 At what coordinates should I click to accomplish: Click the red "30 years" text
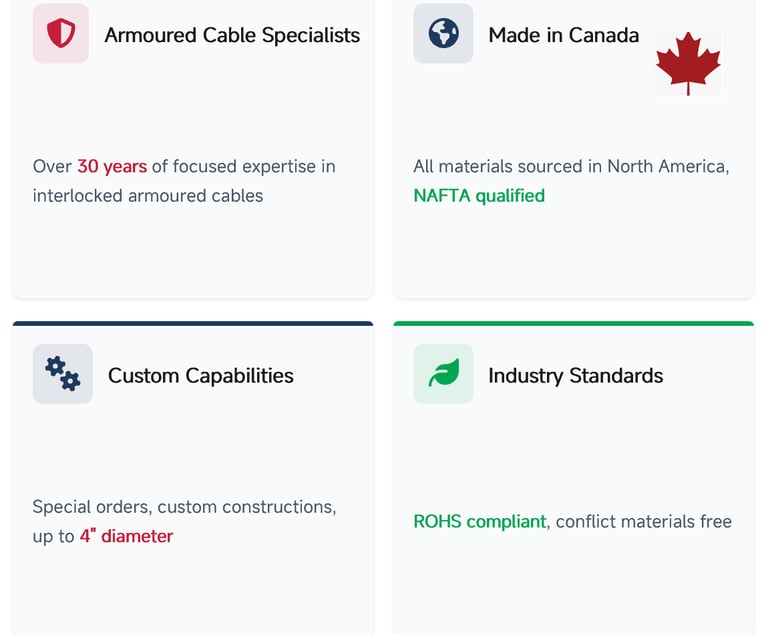click(x=112, y=166)
